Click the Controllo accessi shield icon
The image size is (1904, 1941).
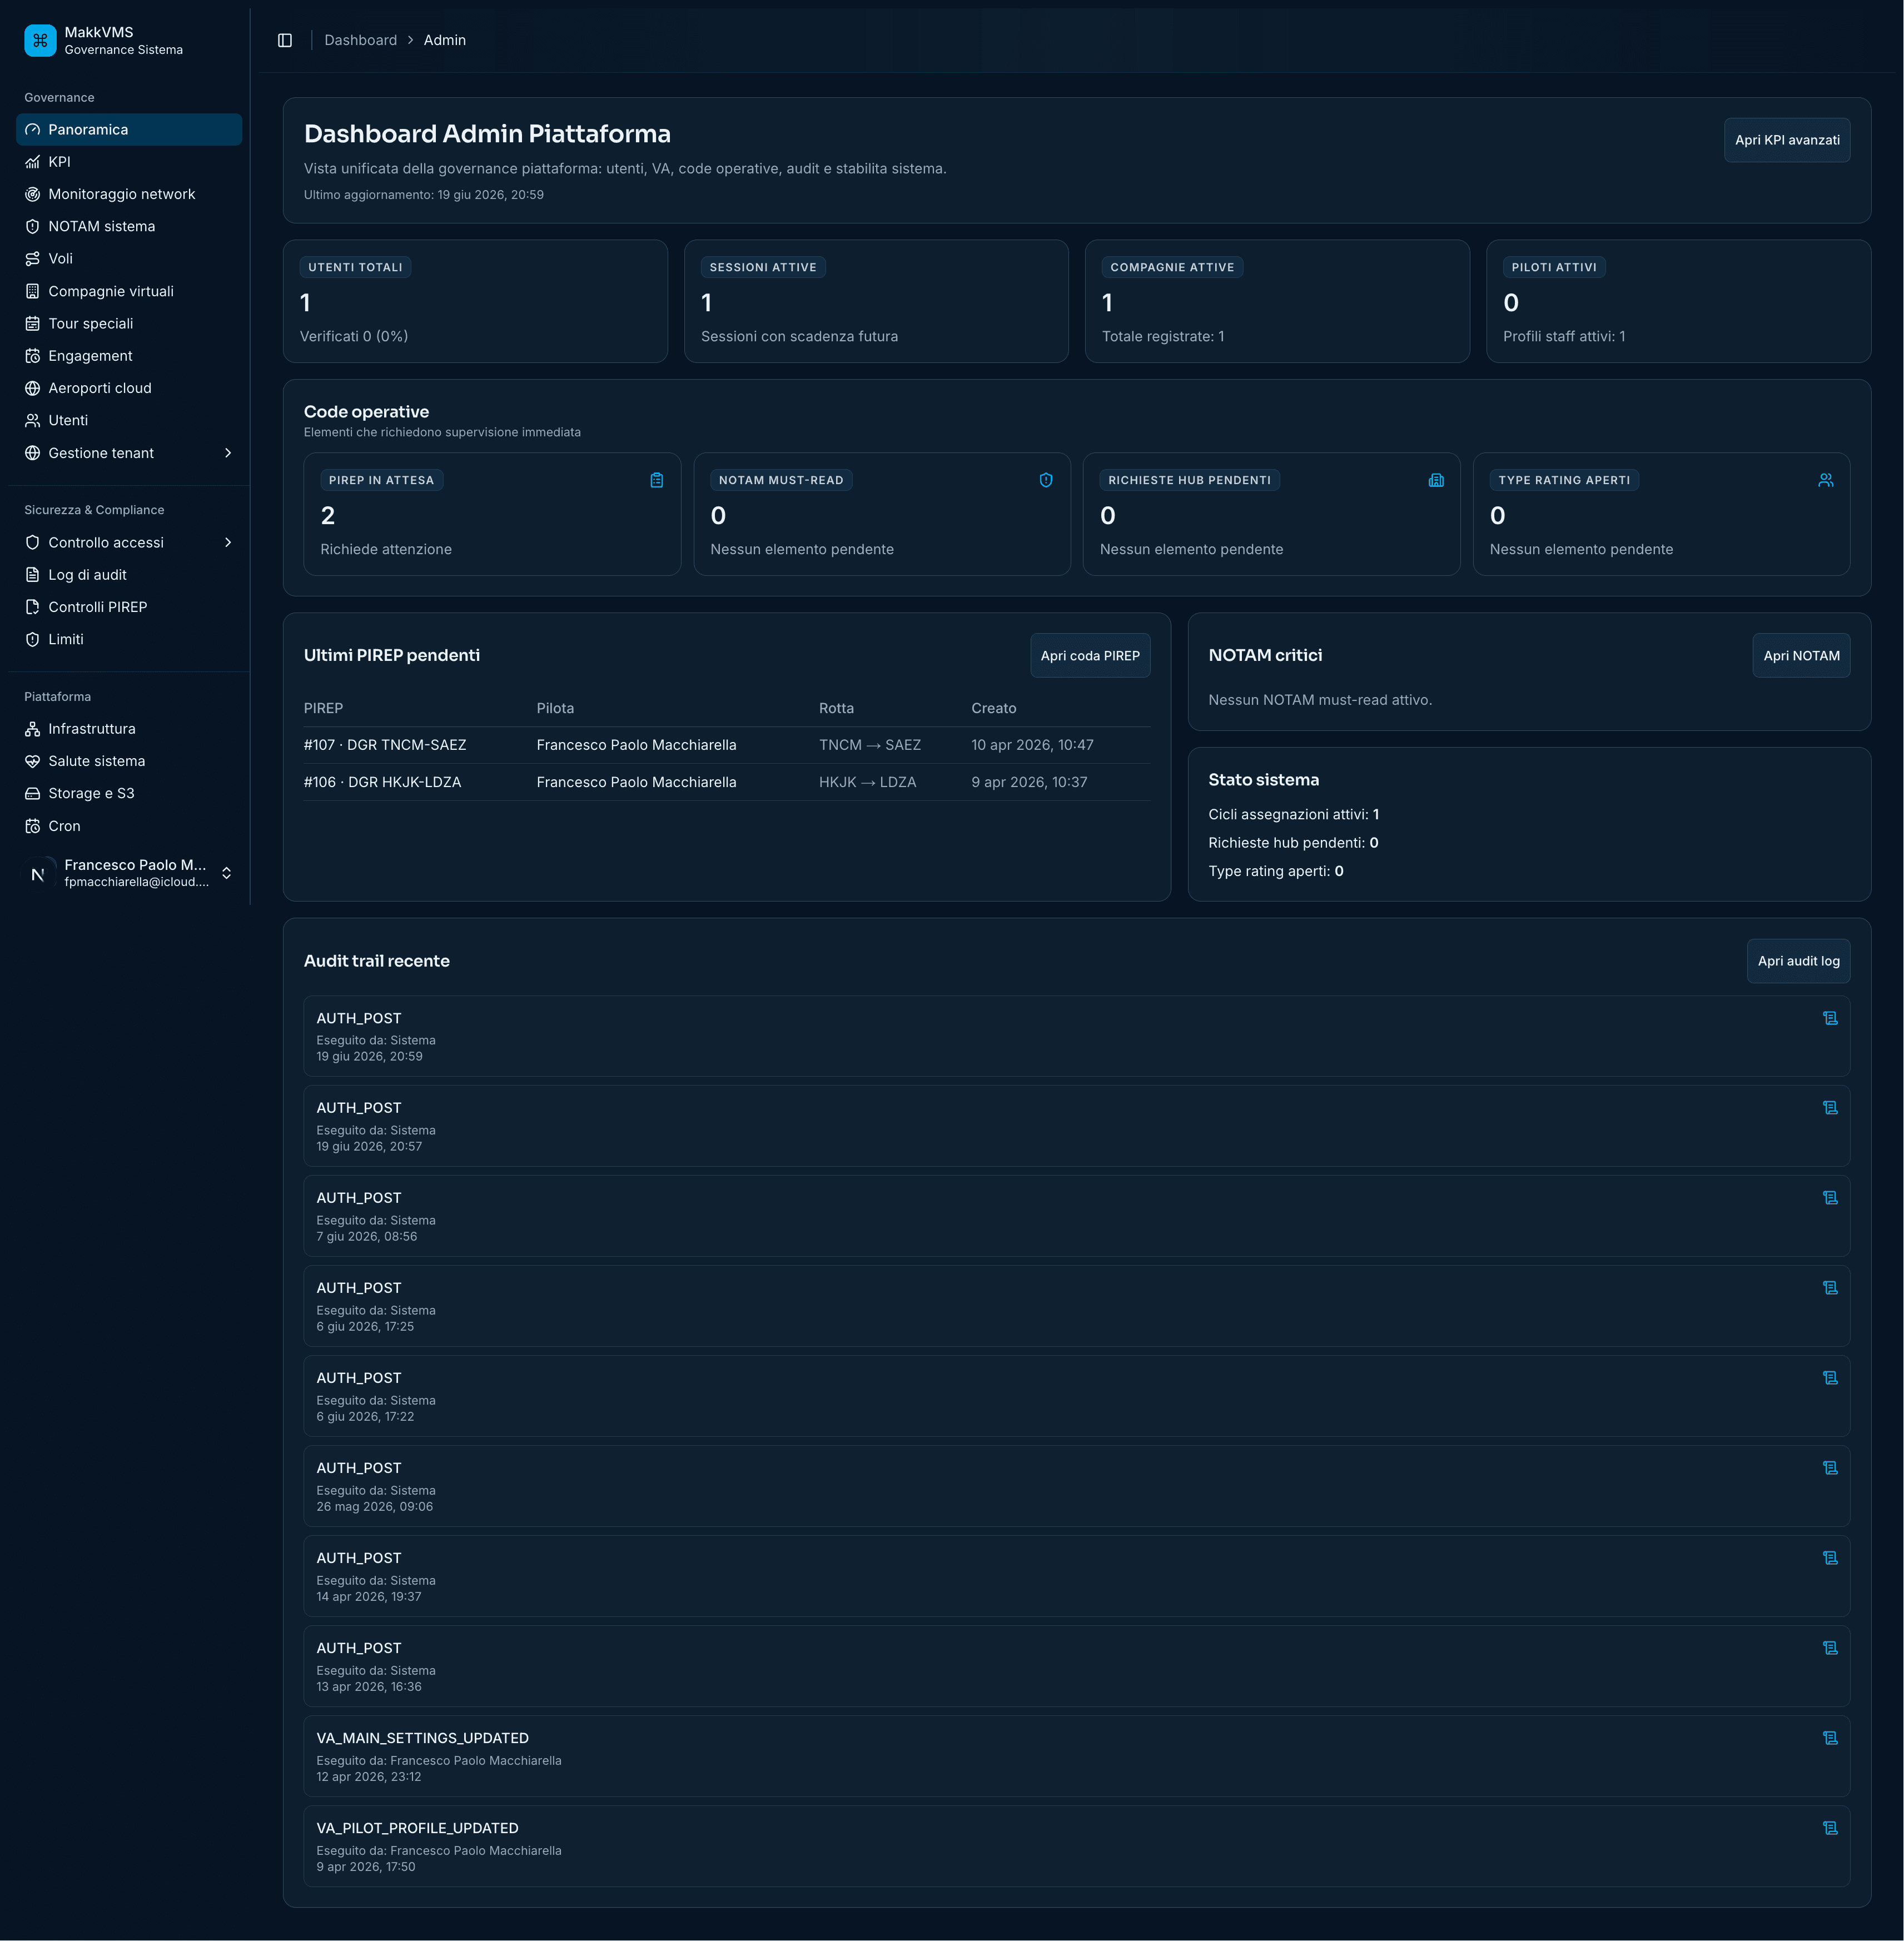[x=32, y=542]
